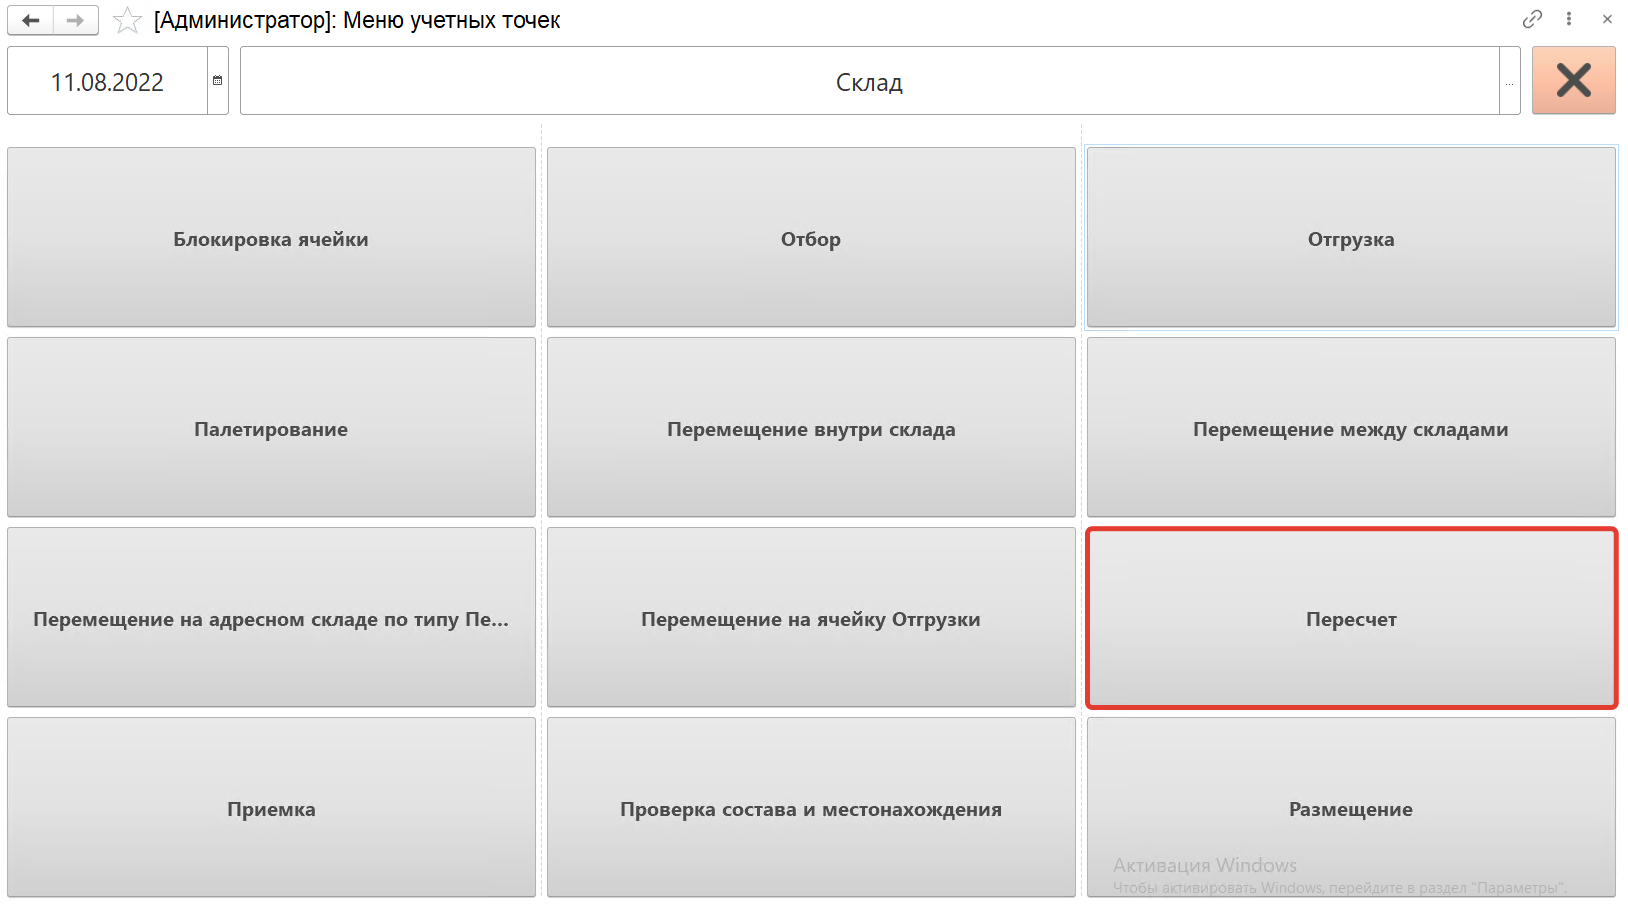
Task: Click the Склад warehouse field
Action: [x=868, y=82]
